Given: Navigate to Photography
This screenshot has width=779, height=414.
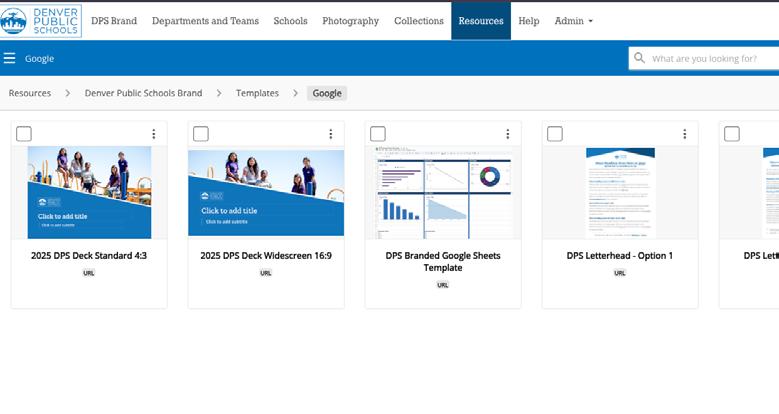Looking at the screenshot, I should click(350, 21).
